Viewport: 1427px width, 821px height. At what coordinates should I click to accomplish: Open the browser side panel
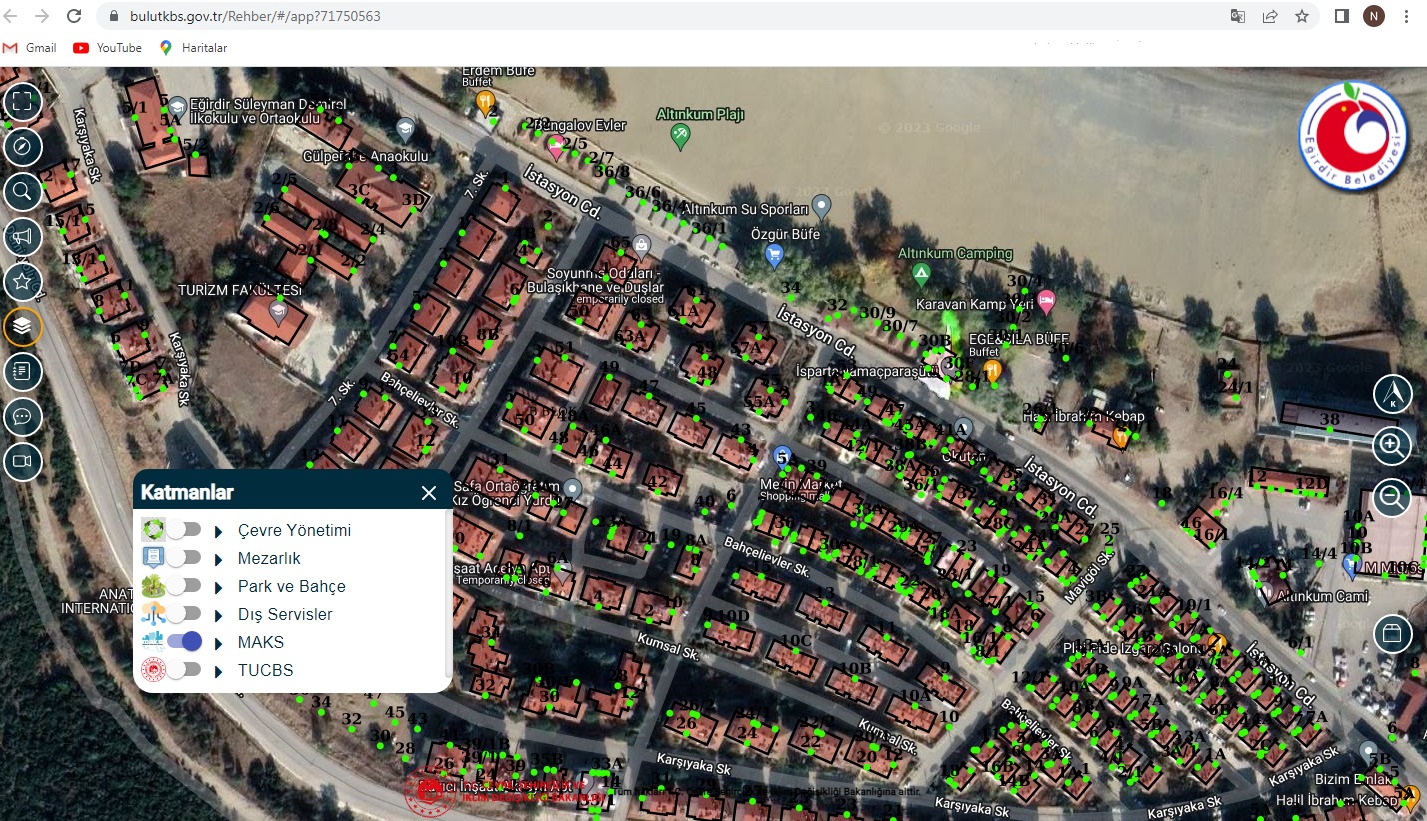tap(1342, 16)
